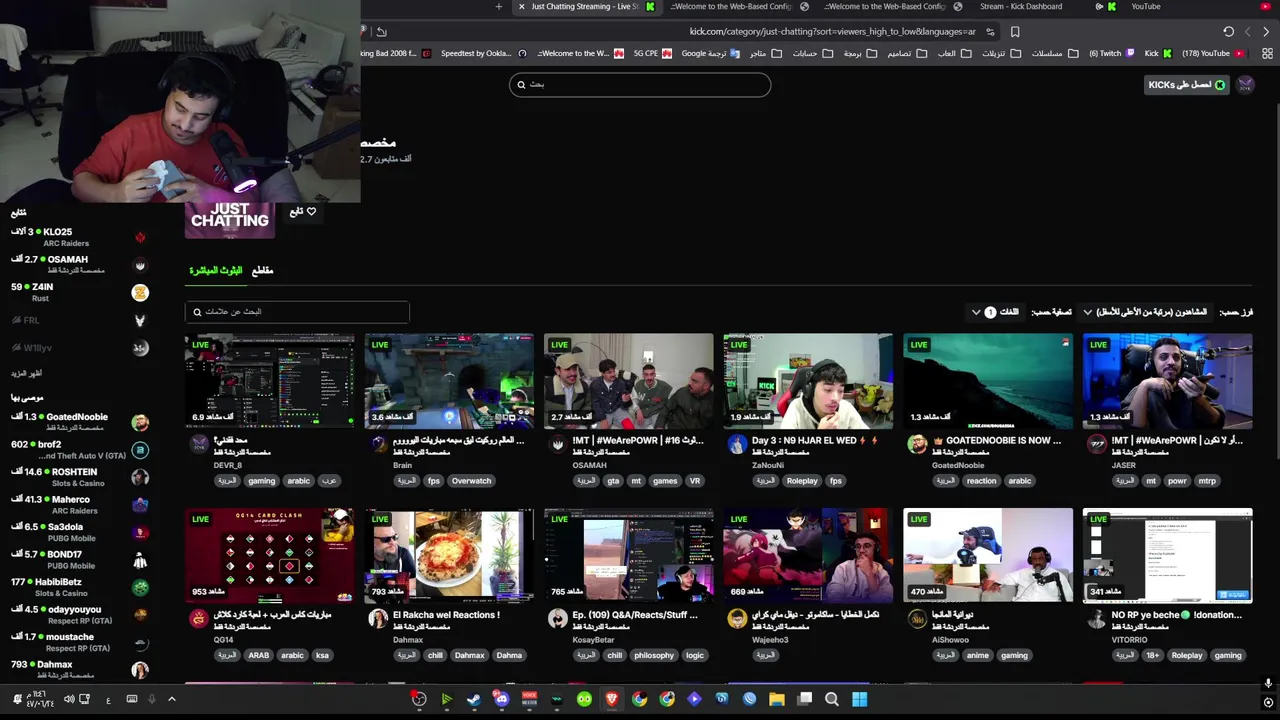Click the '18+' tag under VITORRIO

tap(1153, 656)
